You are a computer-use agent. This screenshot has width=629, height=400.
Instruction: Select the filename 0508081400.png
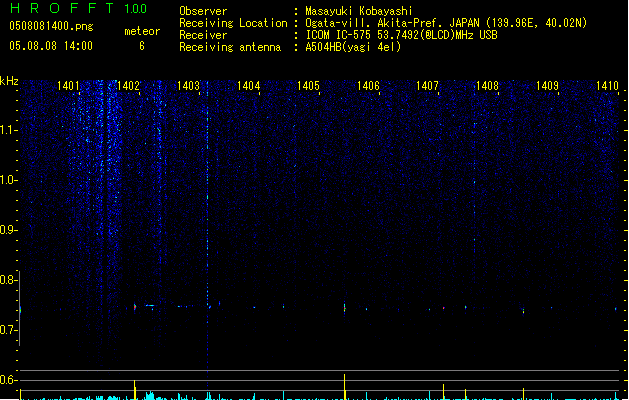point(51,26)
